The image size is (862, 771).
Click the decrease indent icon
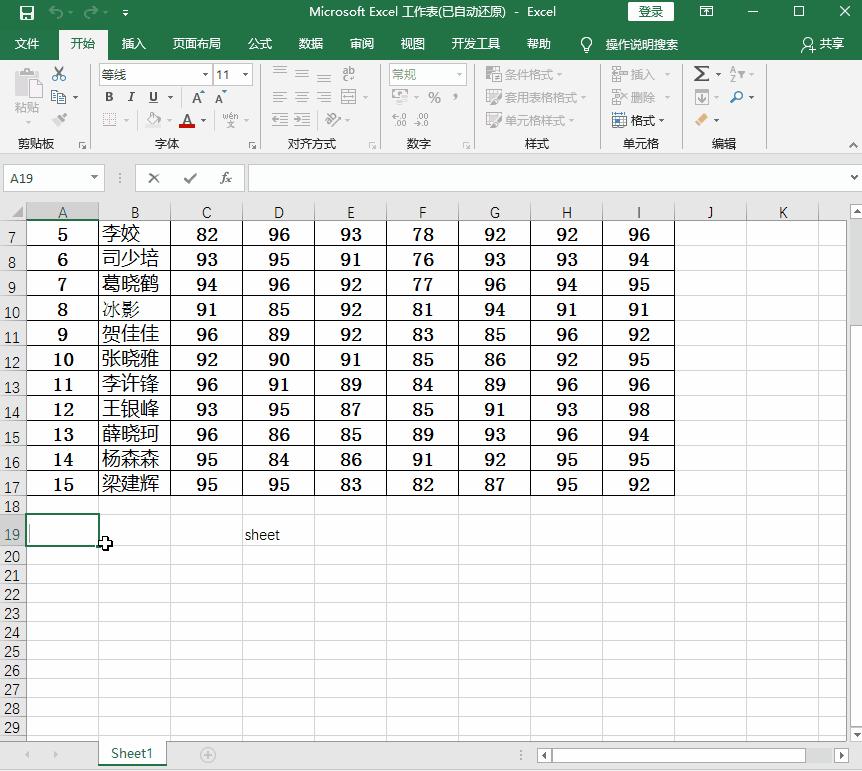click(280, 119)
